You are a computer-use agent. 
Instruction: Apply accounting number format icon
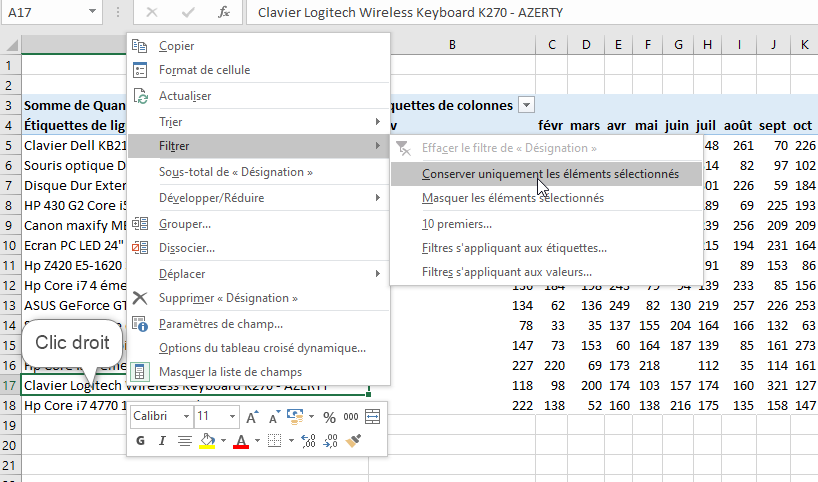click(x=295, y=416)
